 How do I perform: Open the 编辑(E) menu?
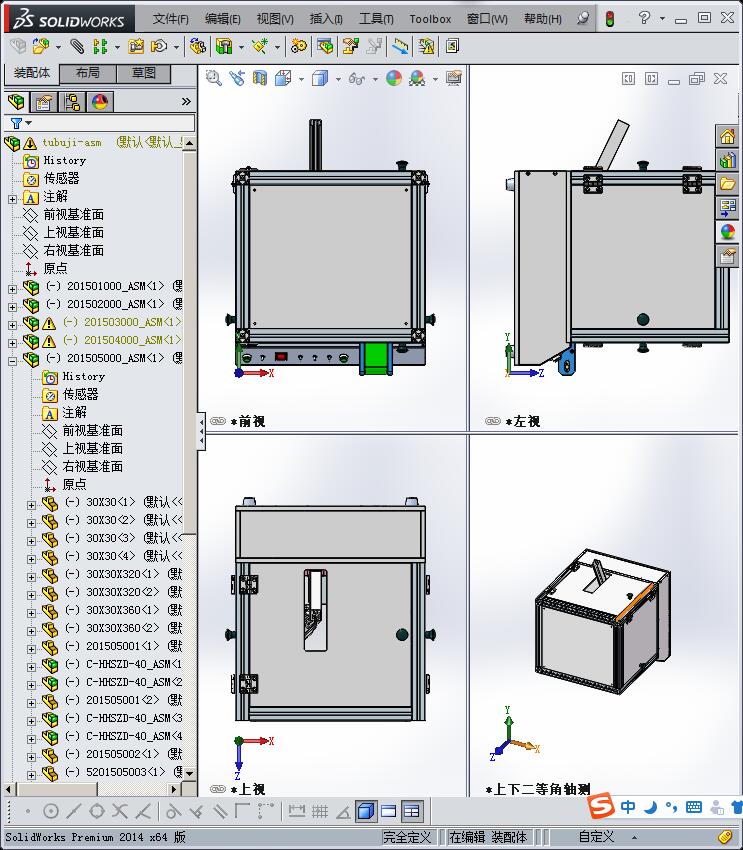(x=223, y=19)
